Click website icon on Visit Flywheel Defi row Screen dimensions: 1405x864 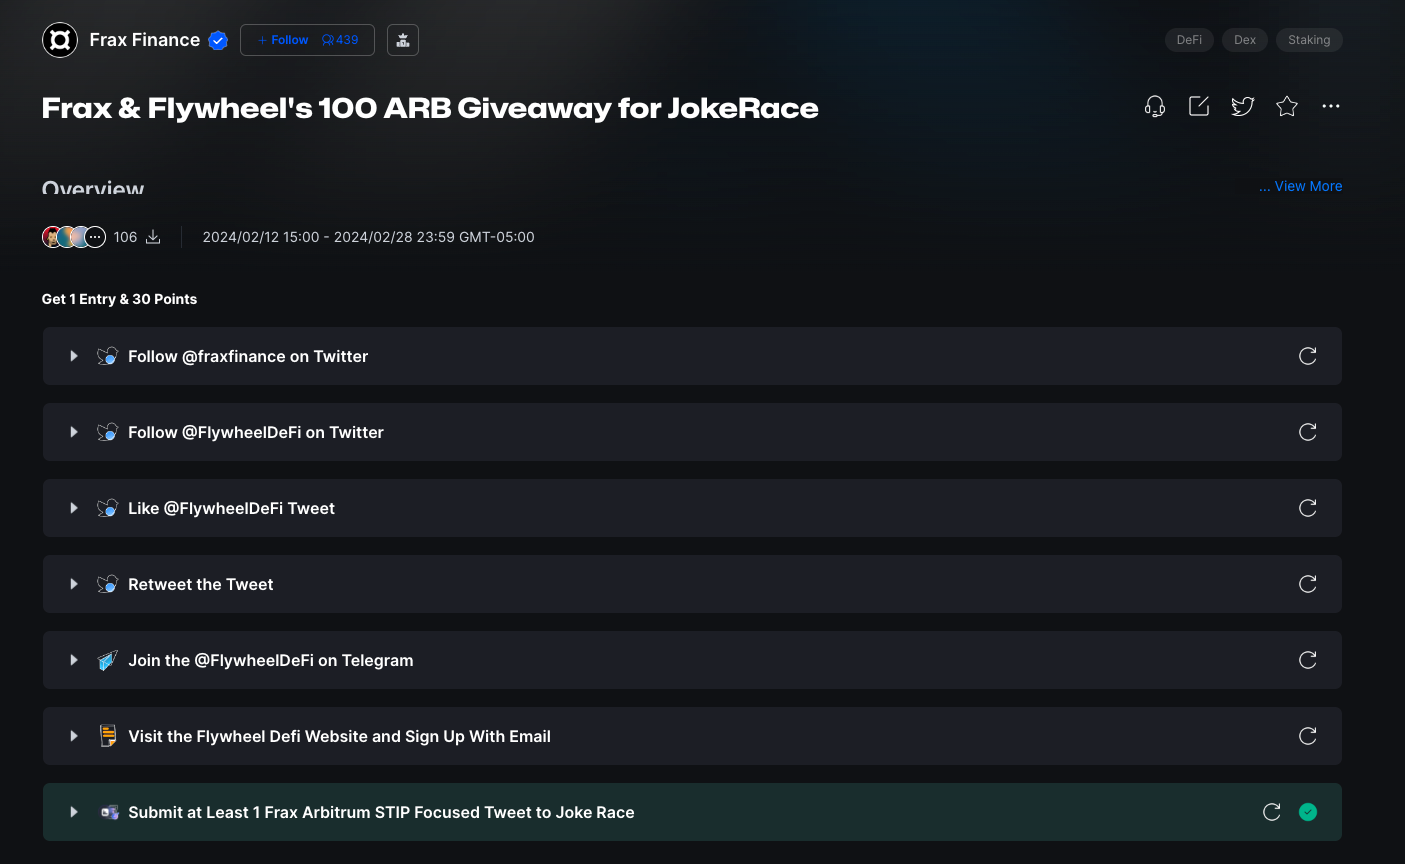108,736
